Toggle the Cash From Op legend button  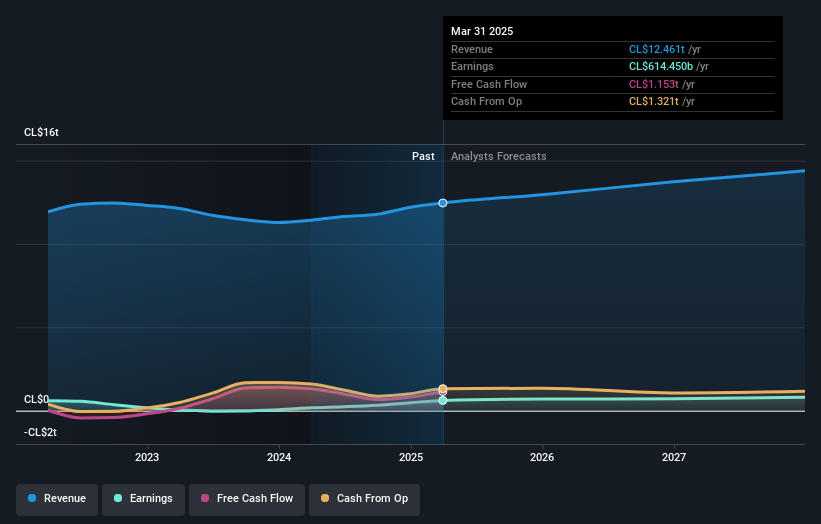(364, 499)
